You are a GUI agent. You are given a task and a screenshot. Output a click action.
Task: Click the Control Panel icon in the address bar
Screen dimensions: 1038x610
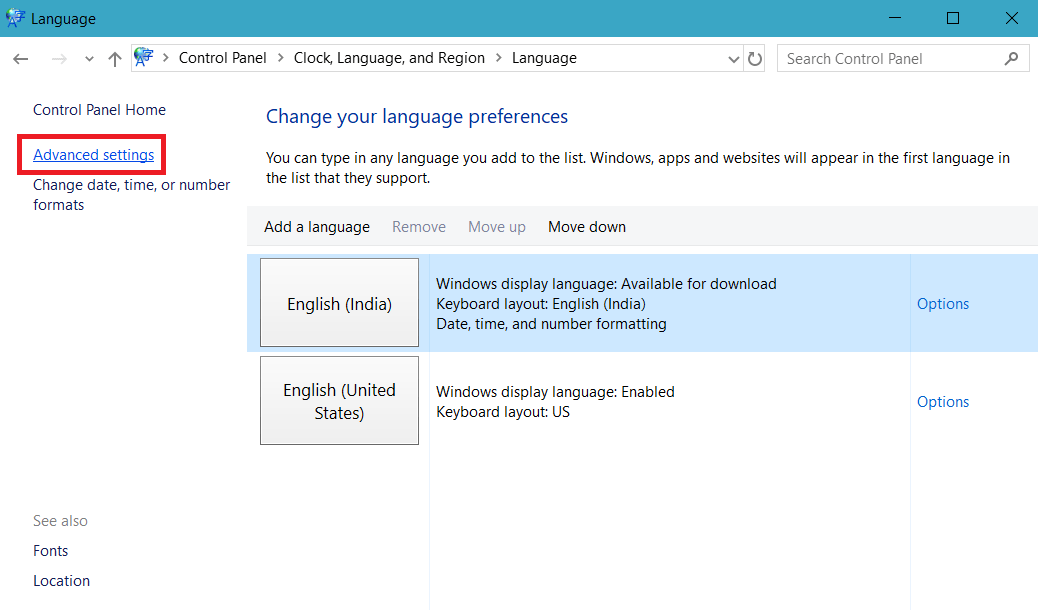tap(144, 57)
